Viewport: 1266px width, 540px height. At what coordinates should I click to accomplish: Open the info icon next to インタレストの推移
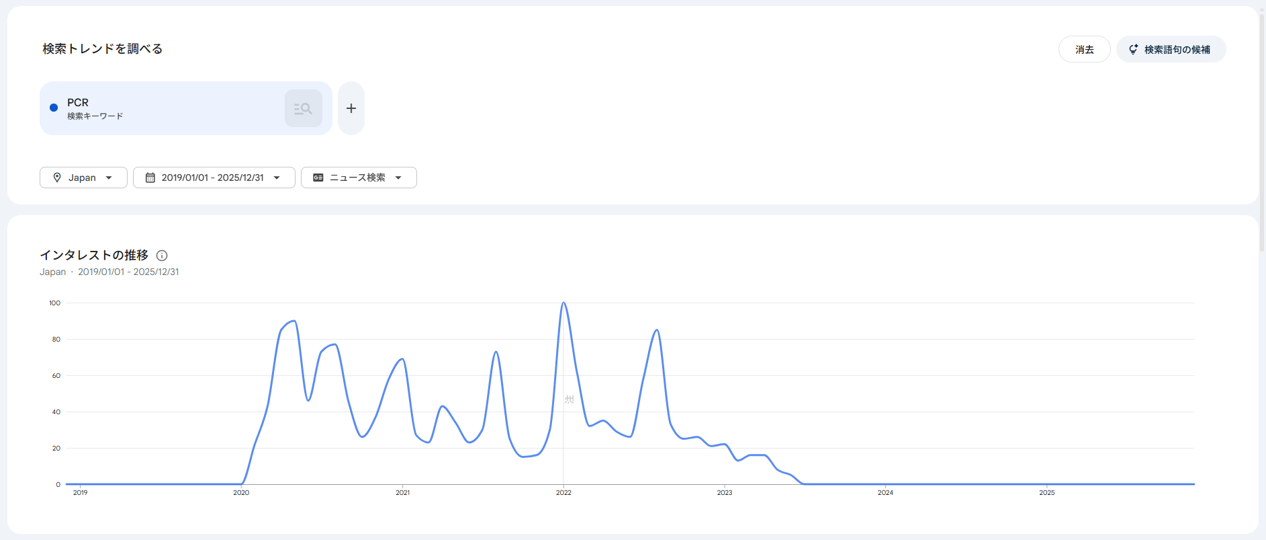pyautogui.click(x=162, y=256)
